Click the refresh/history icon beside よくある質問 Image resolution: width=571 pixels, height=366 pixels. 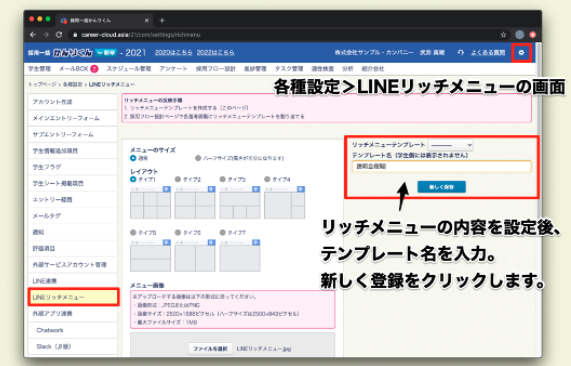461,52
